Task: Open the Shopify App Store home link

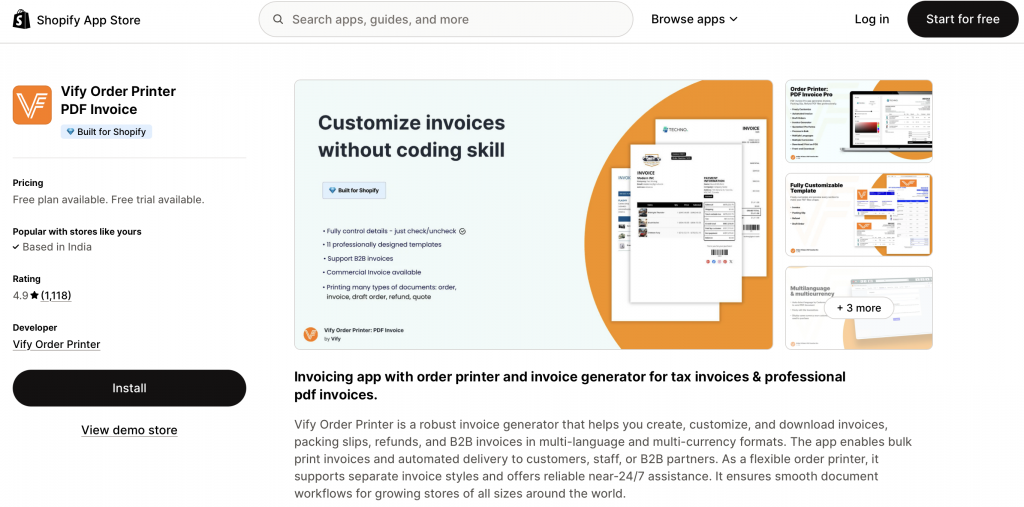Action: click(x=76, y=20)
